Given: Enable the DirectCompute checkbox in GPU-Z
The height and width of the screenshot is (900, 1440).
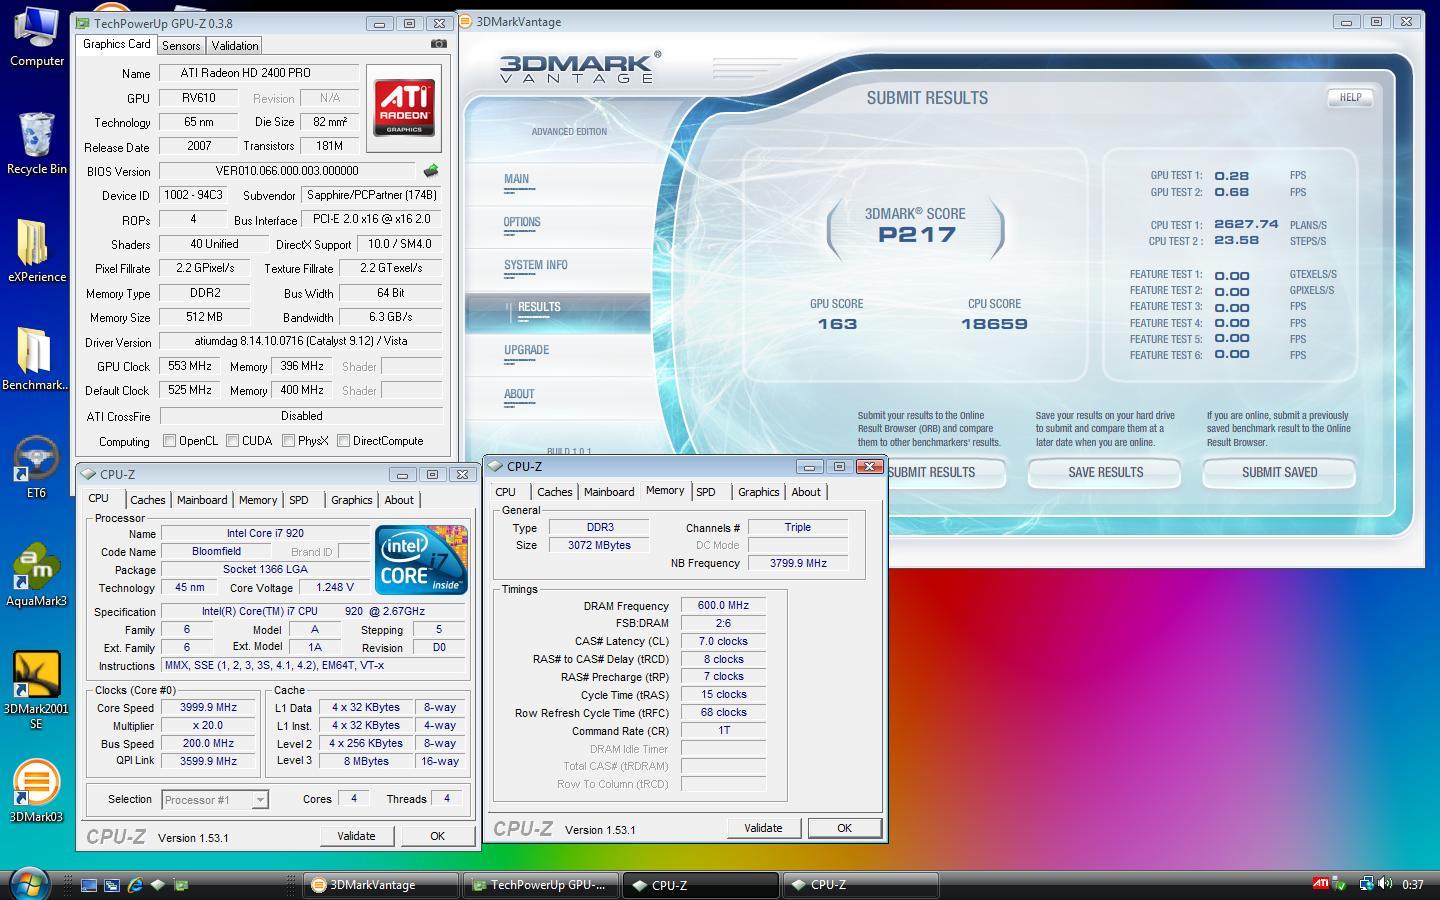Looking at the screenshot, I should [343, 441].
